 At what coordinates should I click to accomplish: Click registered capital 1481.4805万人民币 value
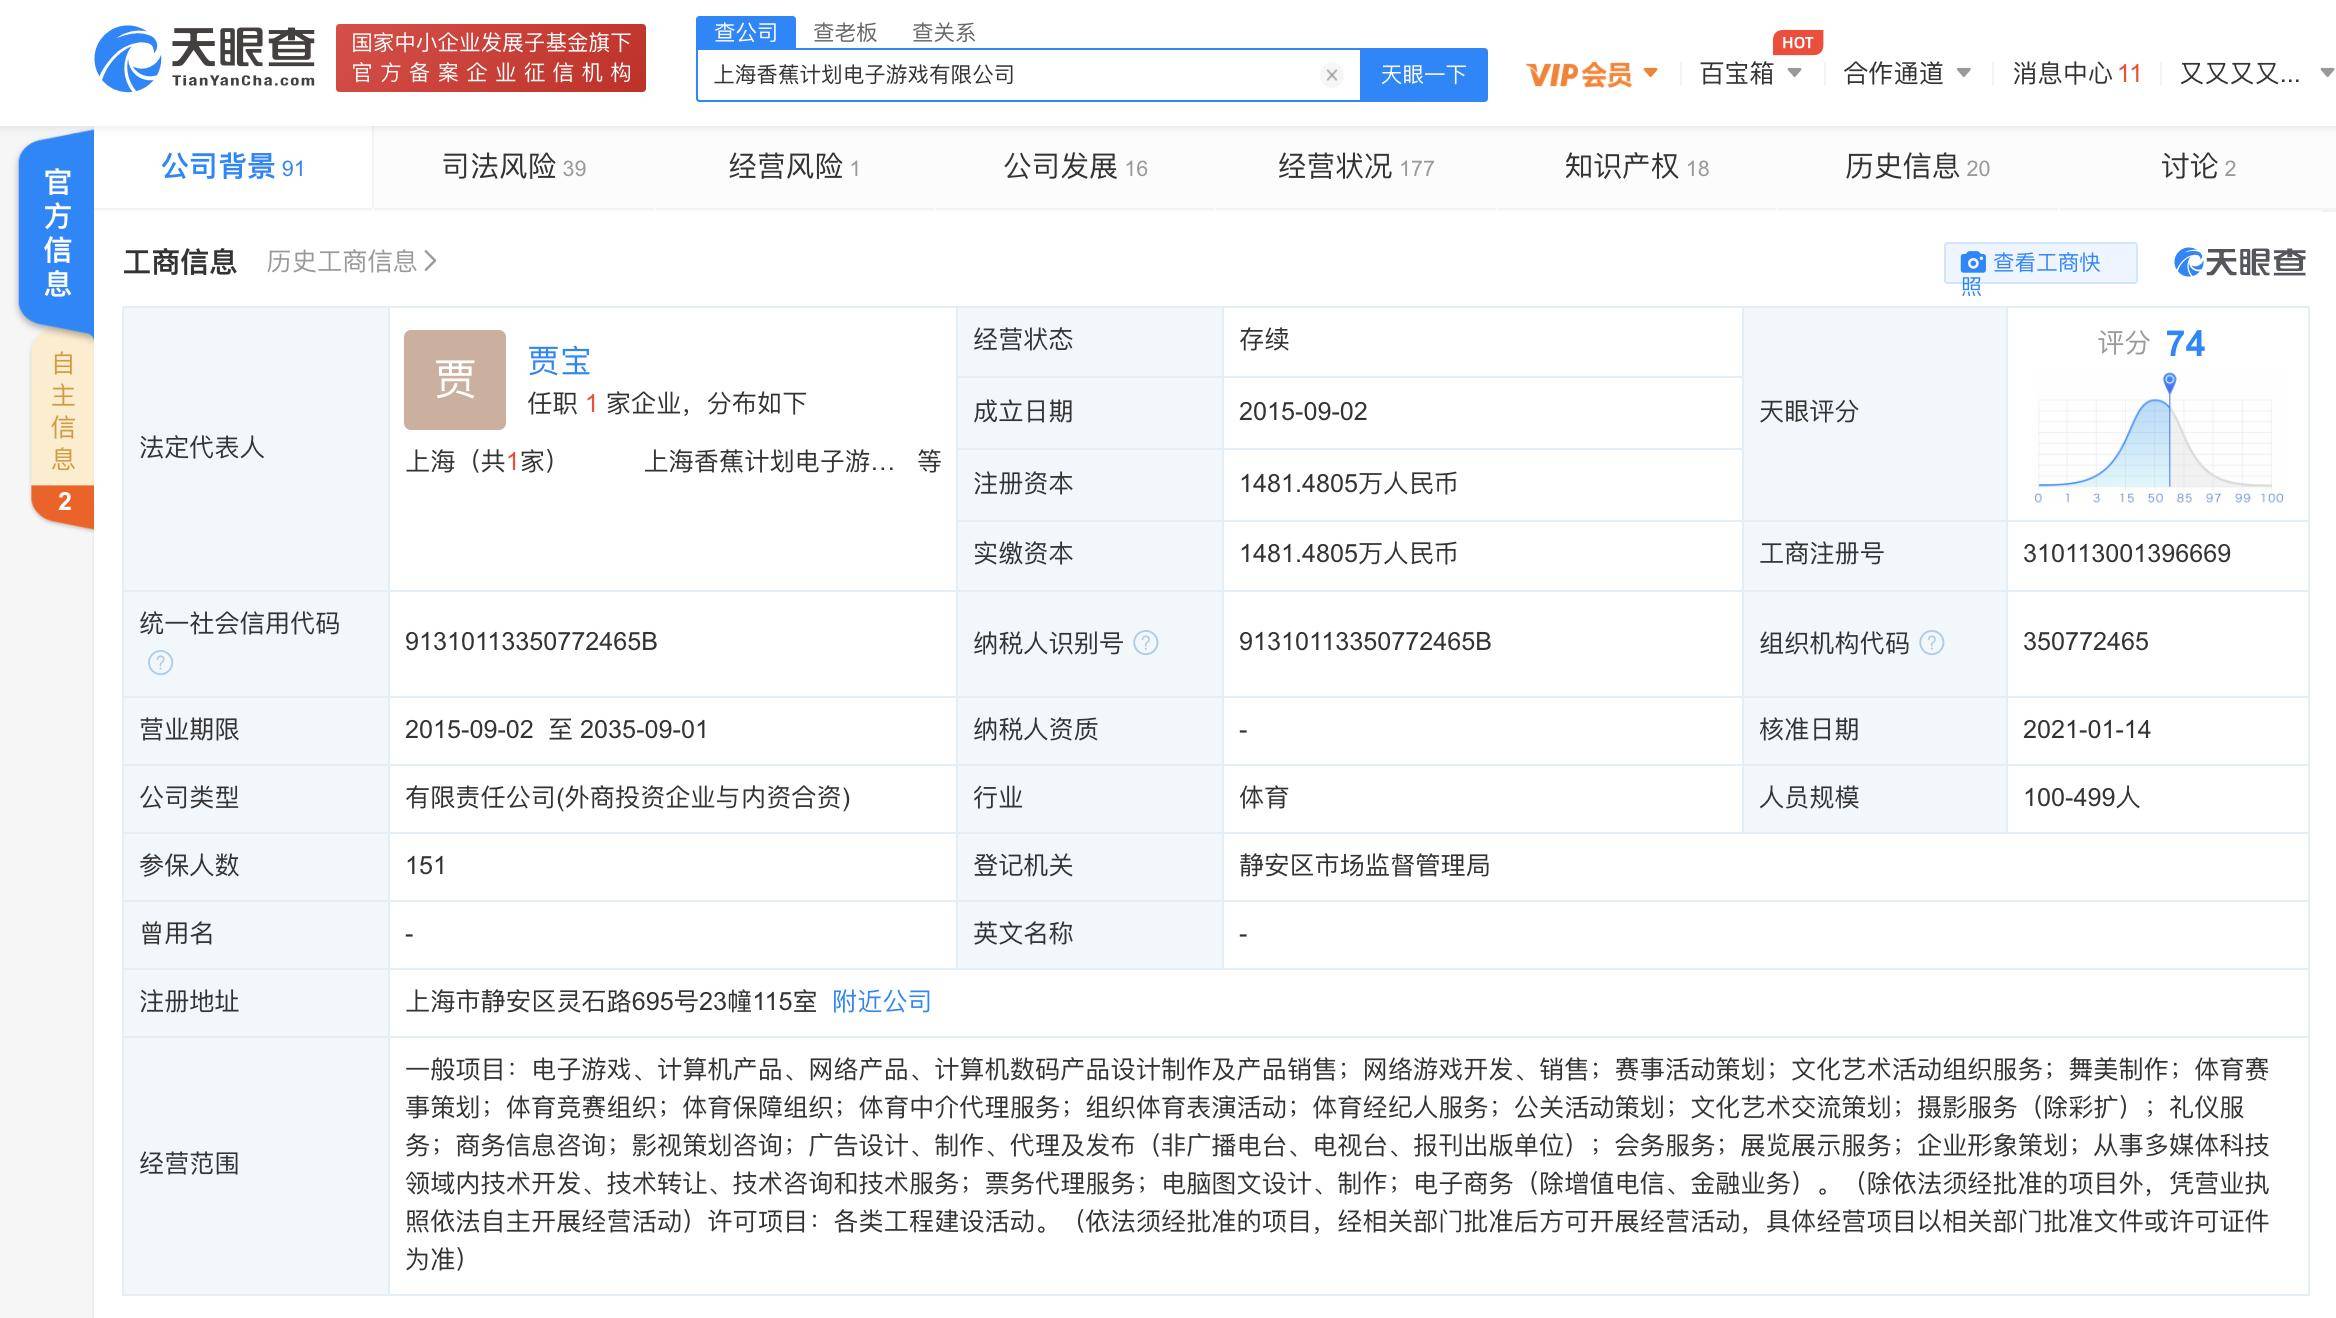pyautogui.click(x=1348, y=484)
